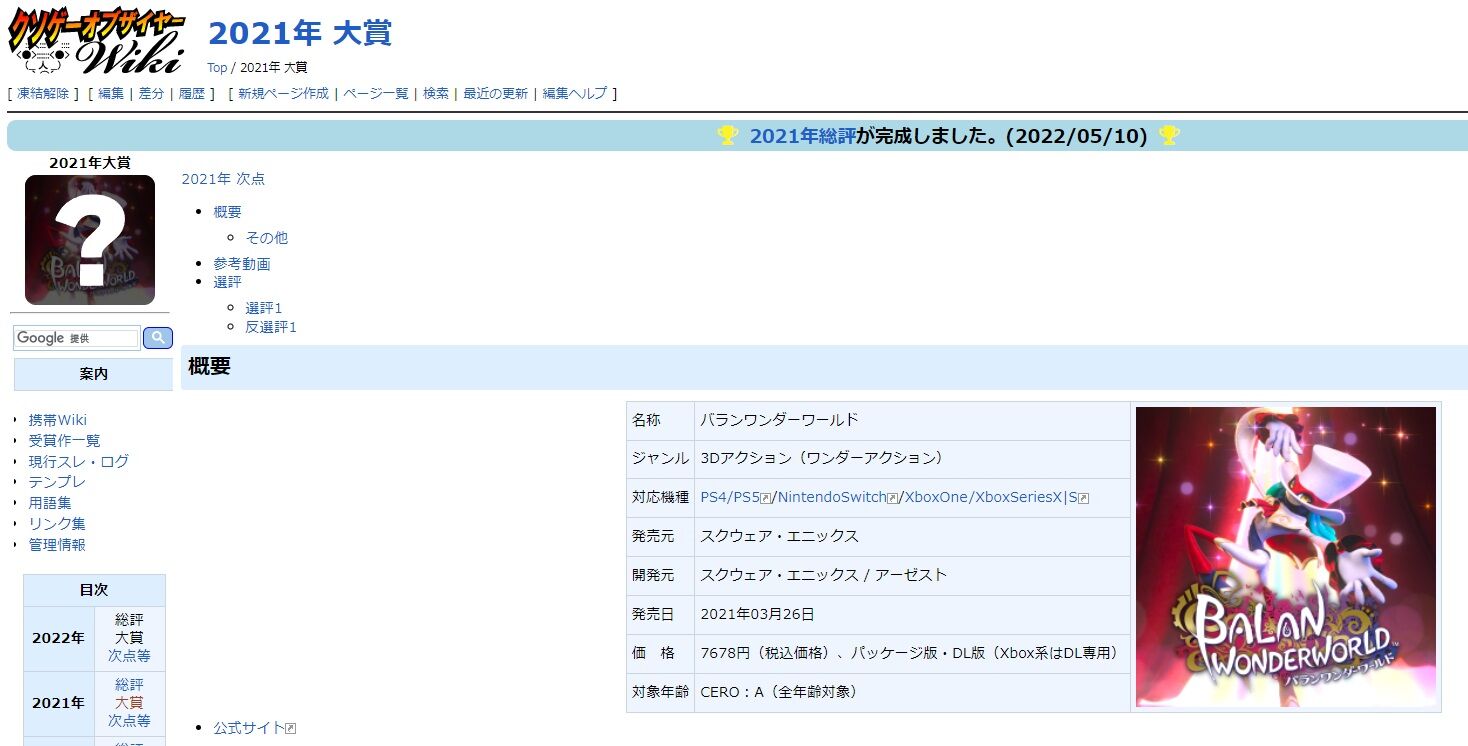1468x746 pixels.
Task: Open 現行スレ・ログ in the sidebar
Action: [78, 462]
